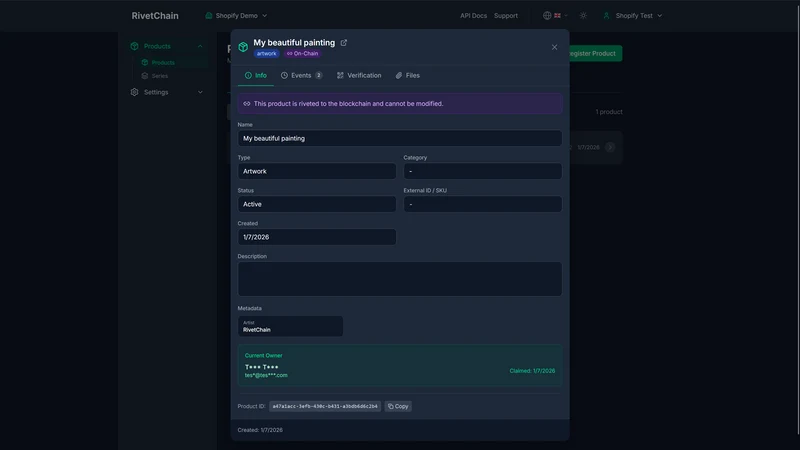Click the Current Owner label
800x450 pixels.
(x=263, y=356)
